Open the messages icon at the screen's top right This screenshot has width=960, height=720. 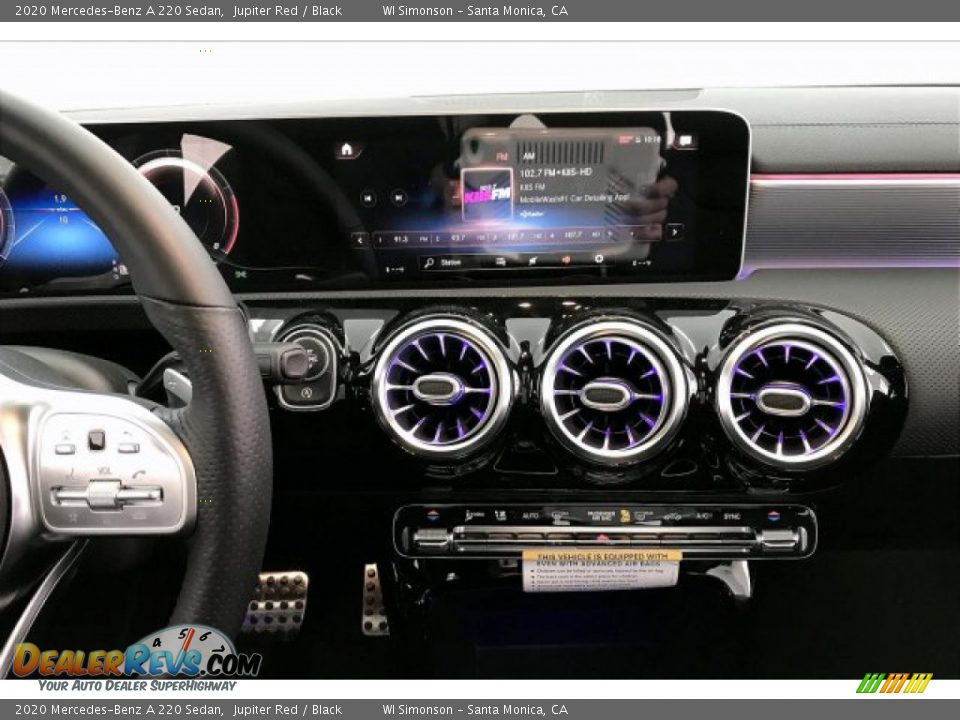[x=684, y=141]
